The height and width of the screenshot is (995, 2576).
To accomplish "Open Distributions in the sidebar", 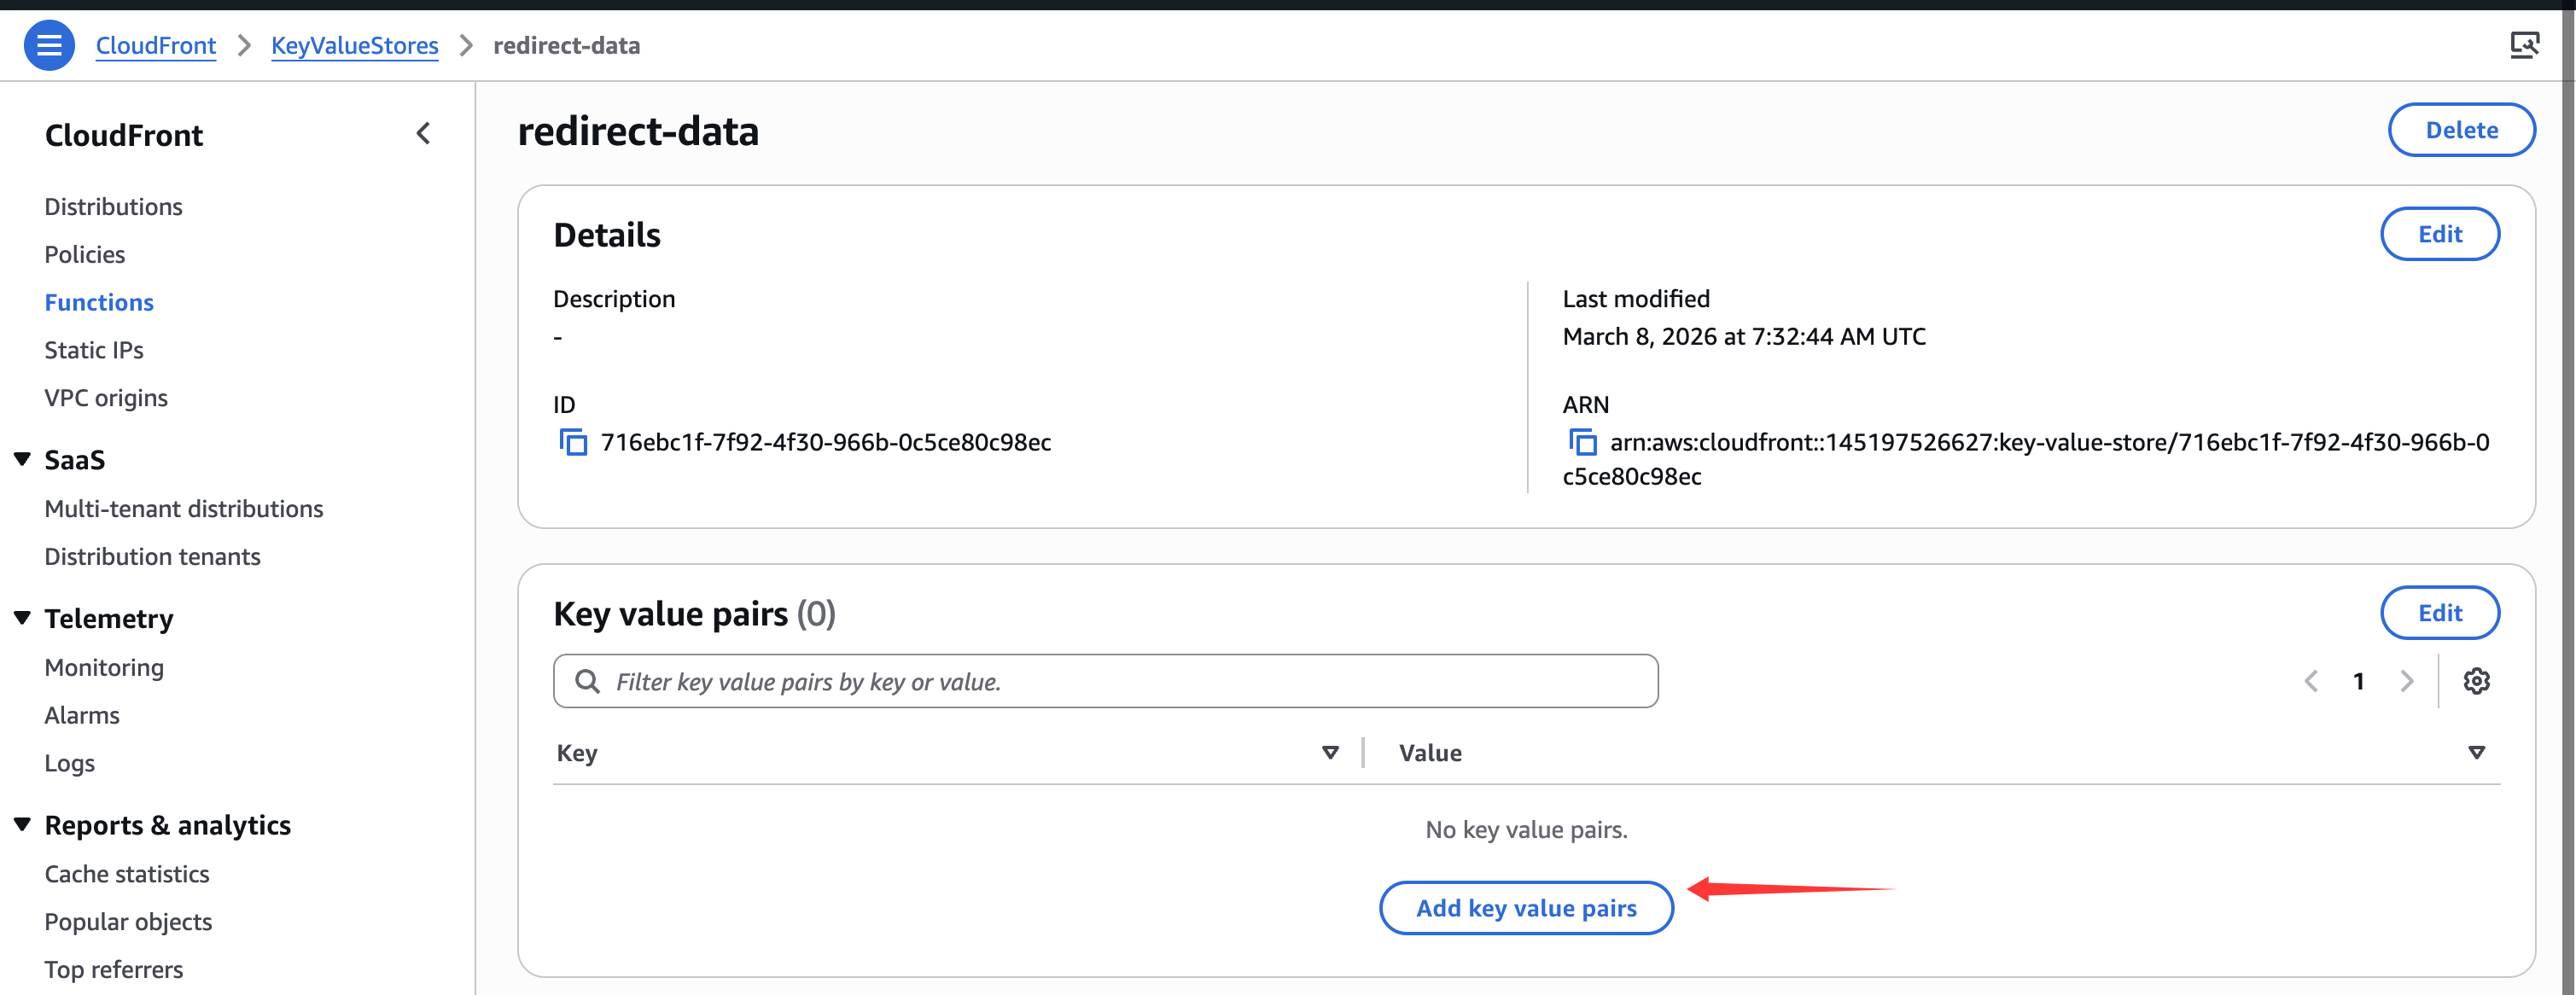I will 113,206.
